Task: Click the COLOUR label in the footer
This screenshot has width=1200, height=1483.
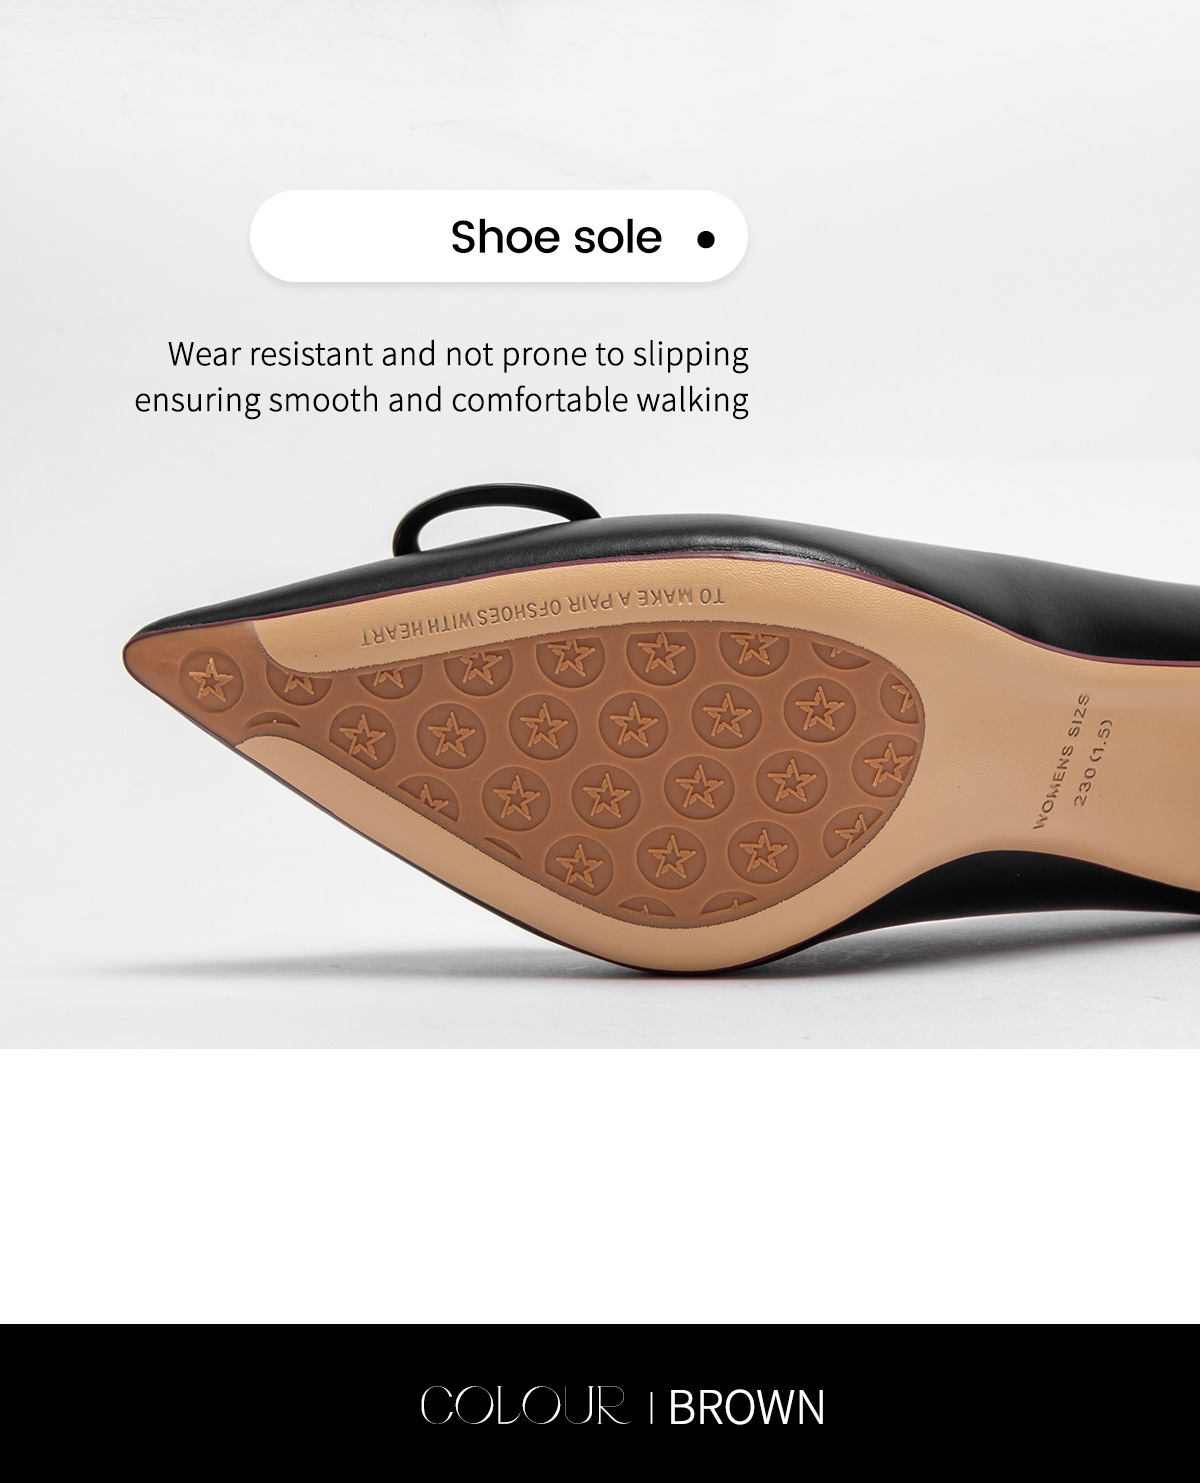Action: [524, 1406]
